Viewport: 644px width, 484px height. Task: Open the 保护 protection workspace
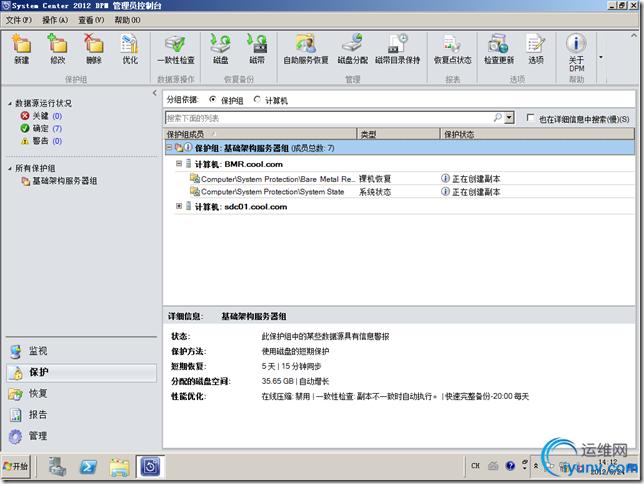[x=81, y=373]
